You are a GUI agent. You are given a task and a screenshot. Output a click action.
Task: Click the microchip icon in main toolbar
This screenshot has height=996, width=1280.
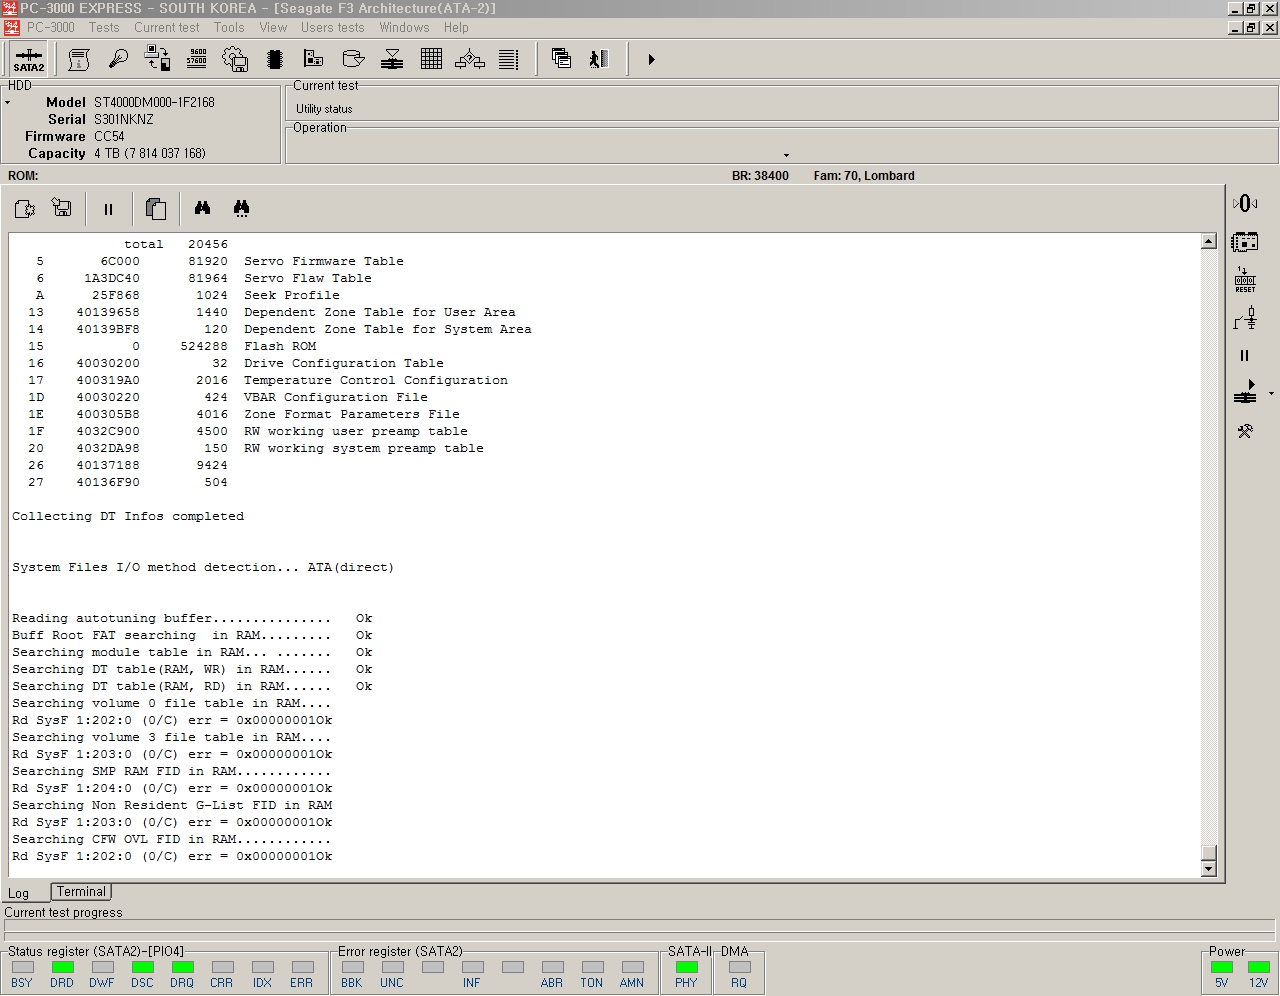point(275,60)
